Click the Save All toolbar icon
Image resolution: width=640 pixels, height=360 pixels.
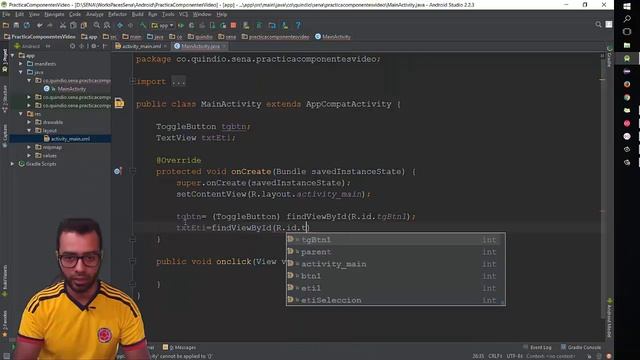tap(16, 25)
